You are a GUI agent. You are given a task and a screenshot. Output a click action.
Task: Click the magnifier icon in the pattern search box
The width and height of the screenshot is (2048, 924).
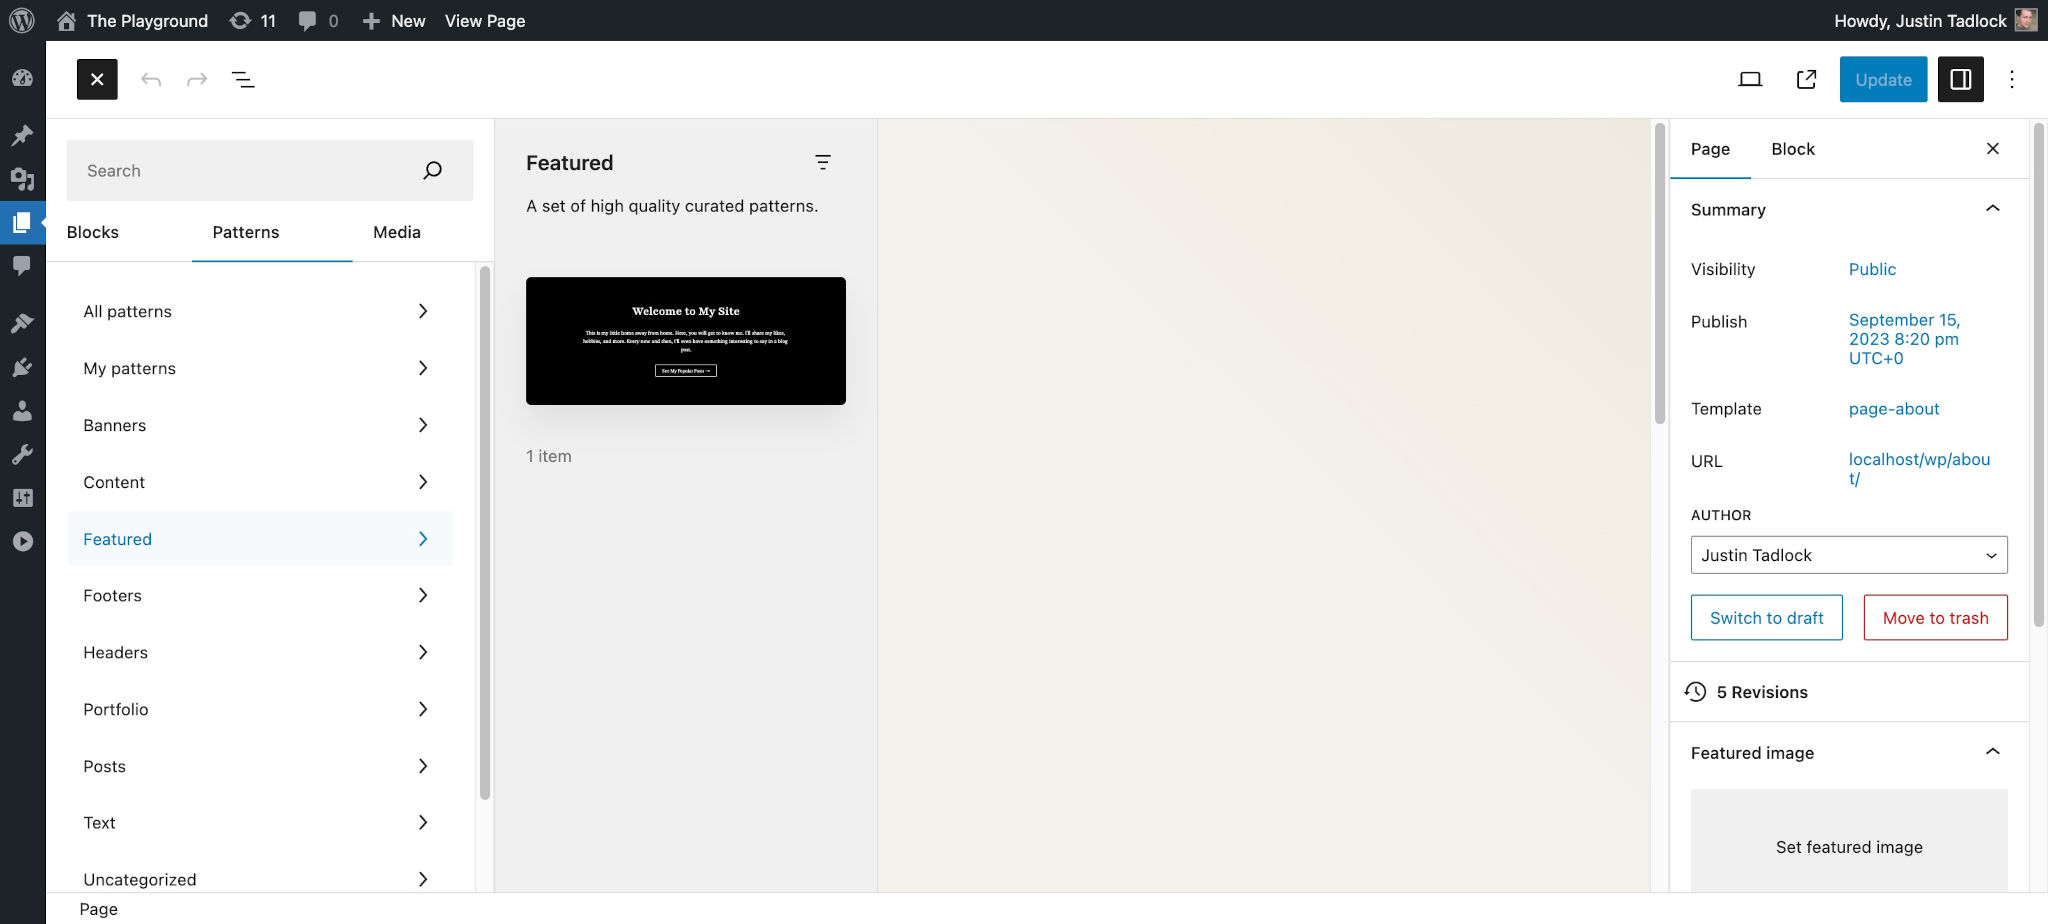point(432,170)
